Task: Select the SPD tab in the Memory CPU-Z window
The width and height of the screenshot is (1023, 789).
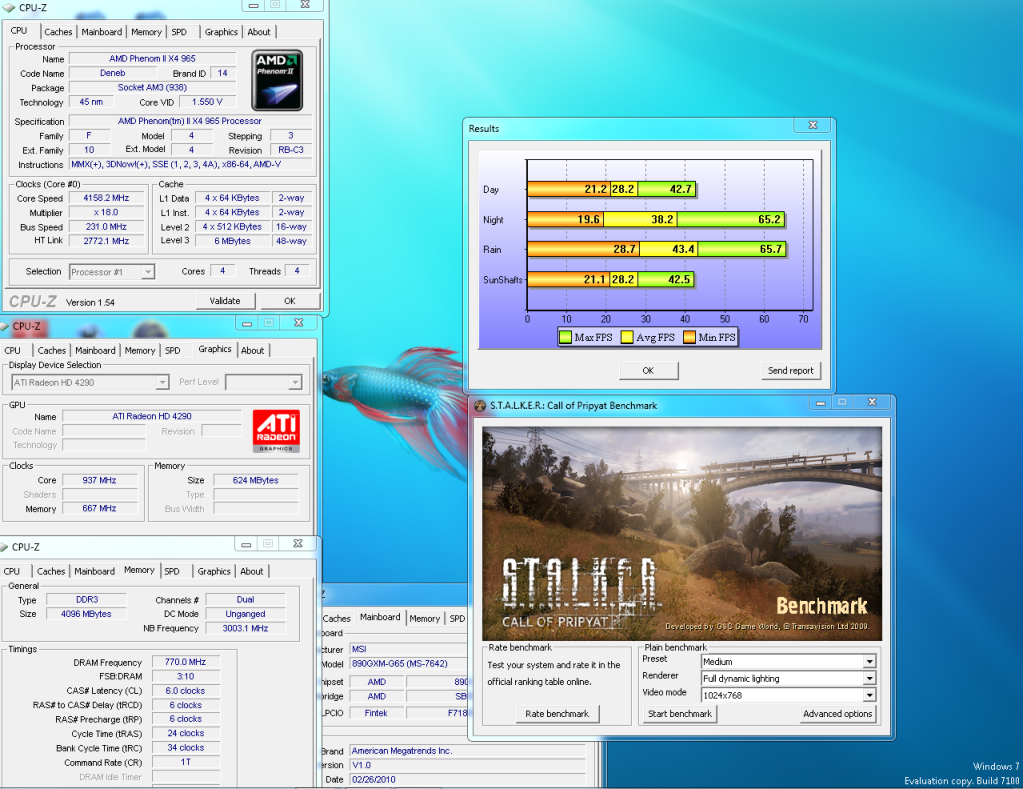Action: tap(172, 572)
